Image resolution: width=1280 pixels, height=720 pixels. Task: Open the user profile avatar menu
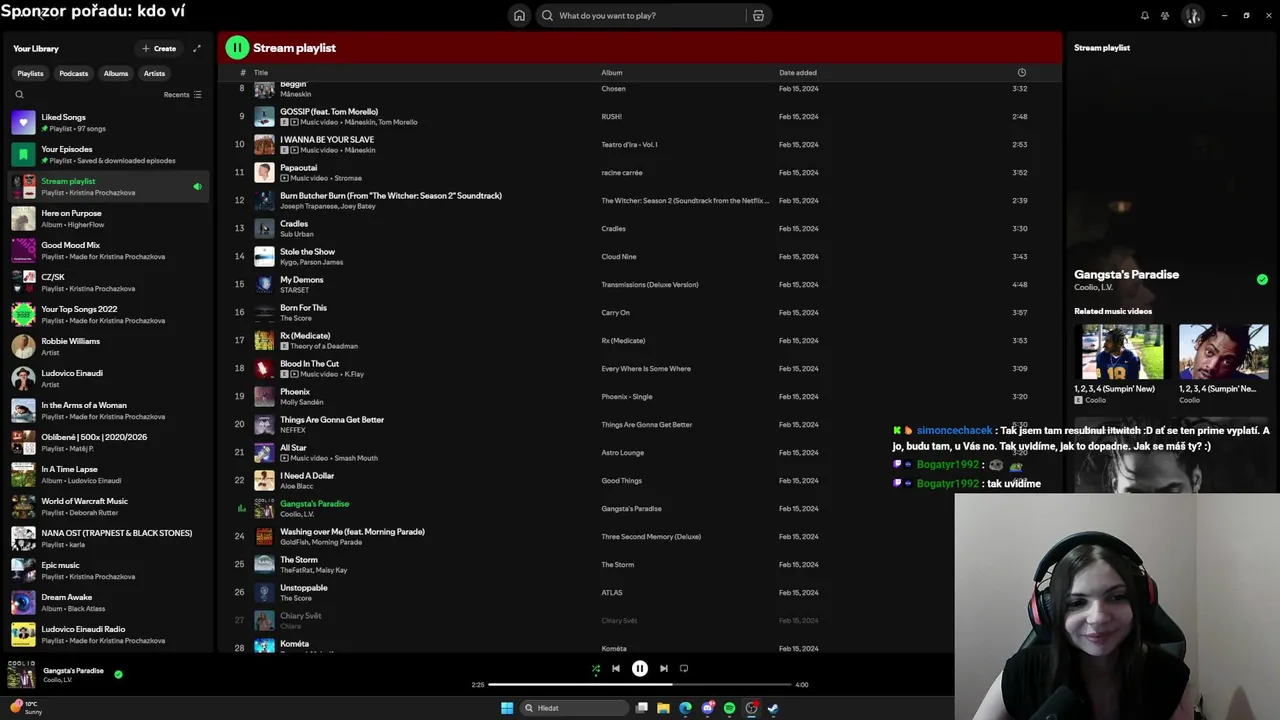pyautogui.click(x=1192, y=15)
